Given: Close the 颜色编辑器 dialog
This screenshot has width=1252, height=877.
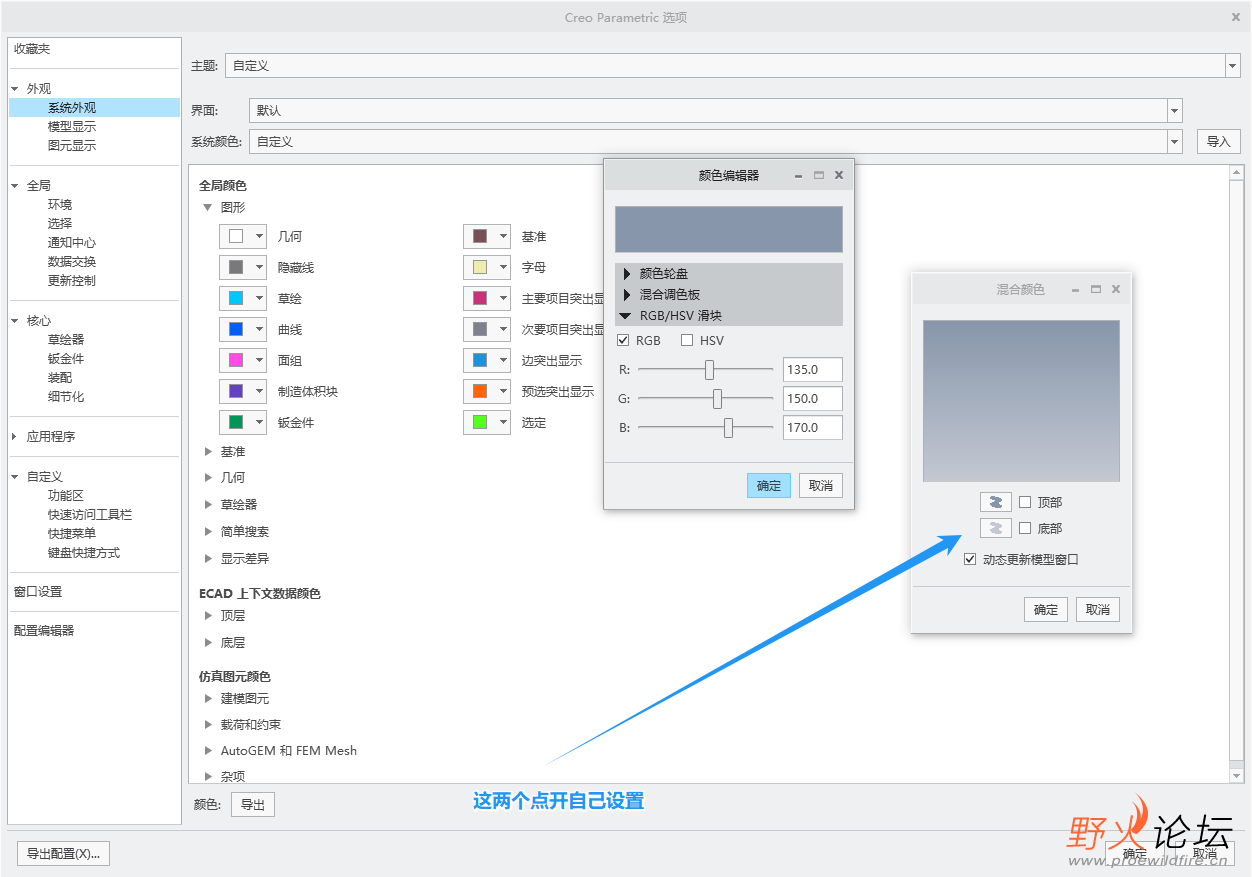Looking at the screenshot, I should pyautogui.click(x=839, y=175).
